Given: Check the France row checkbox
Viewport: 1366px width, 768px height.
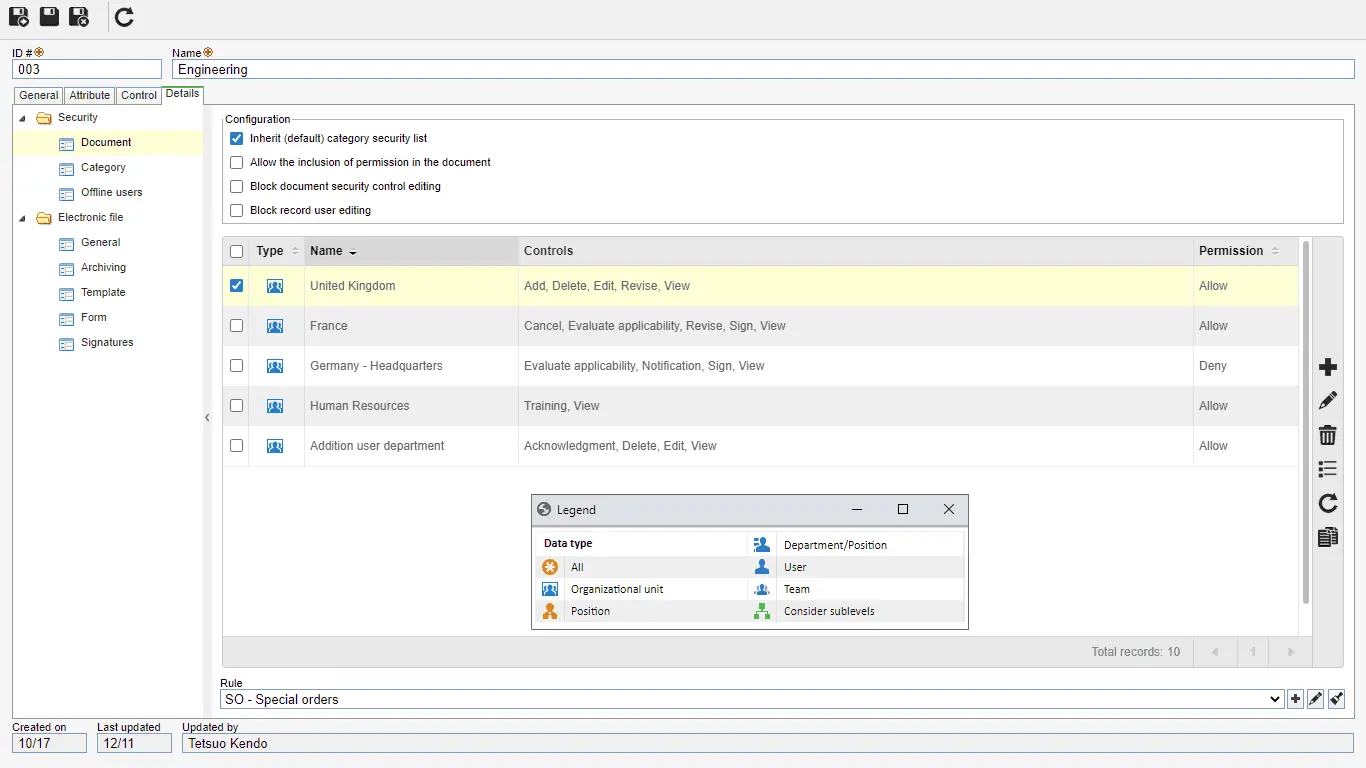Looking at the screenshot, I should click(237, 326).
